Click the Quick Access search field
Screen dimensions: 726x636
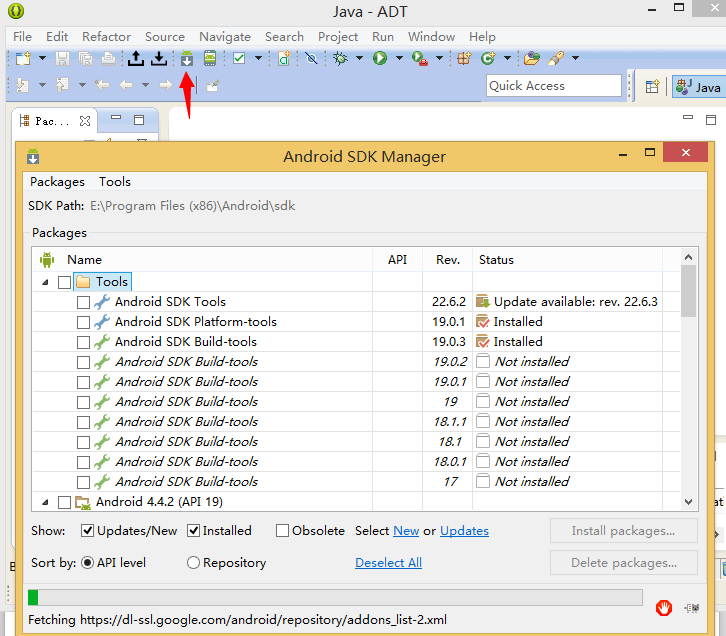[x=554, y=86]
